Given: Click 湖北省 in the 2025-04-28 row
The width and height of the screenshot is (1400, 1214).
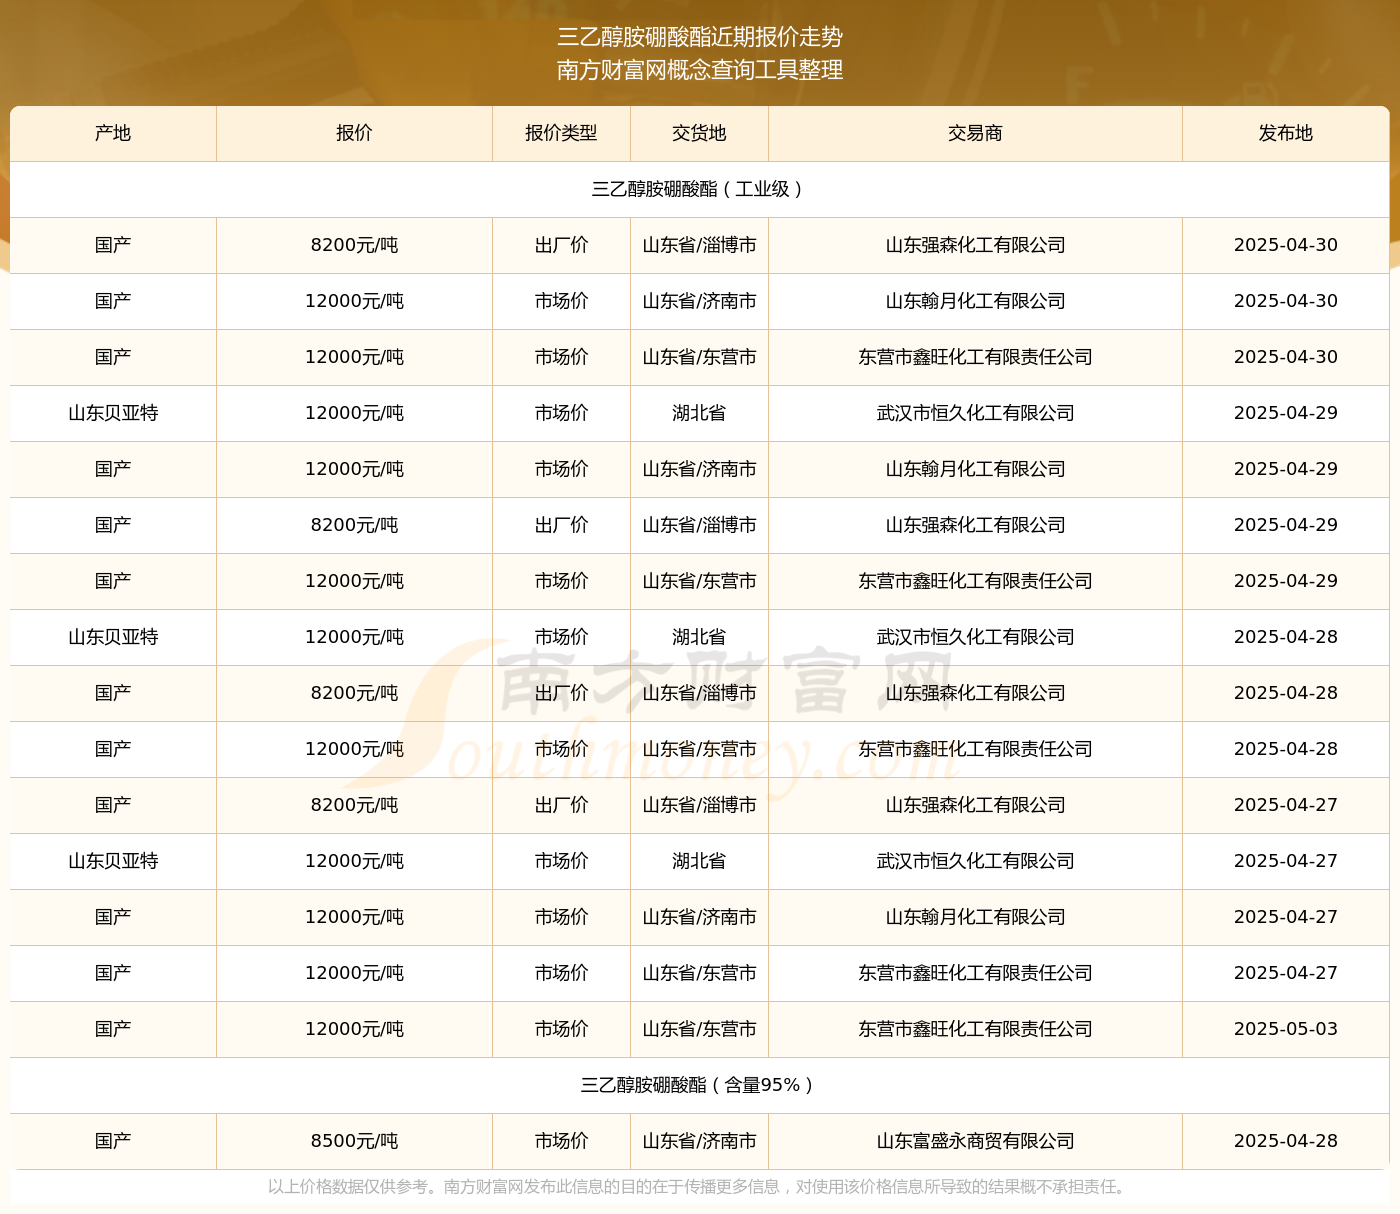Looking at the screenshot, I should pyautogui.click(x=699, y=637).
